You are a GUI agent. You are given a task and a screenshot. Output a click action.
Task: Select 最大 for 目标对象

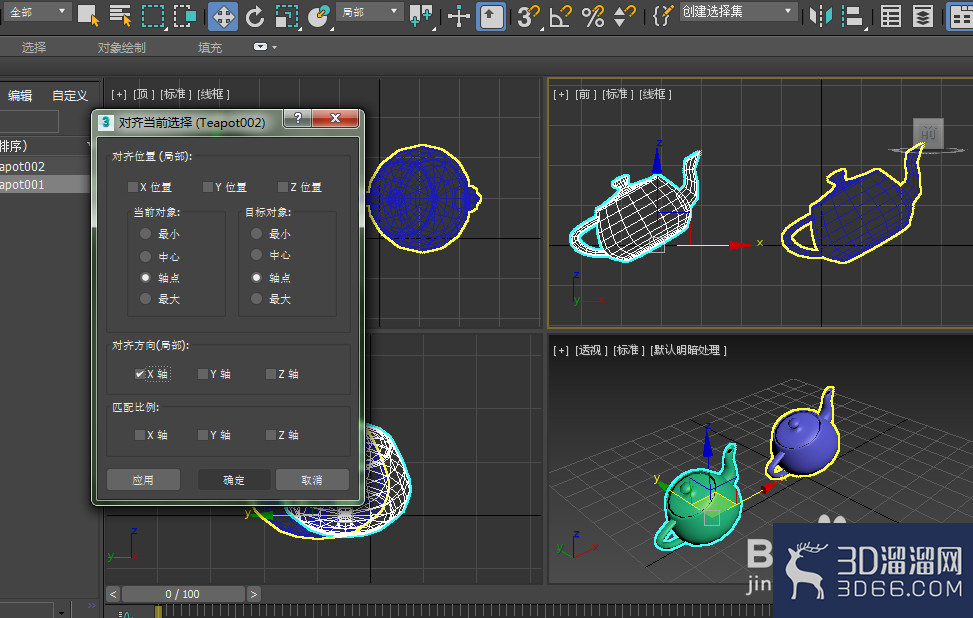256,298
